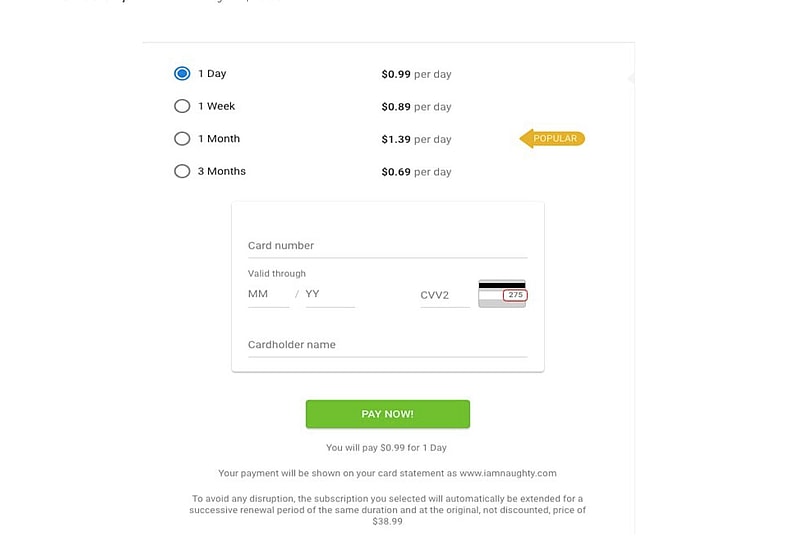
Task: Click the $1.39 per day price
Action: coord(416,140)
